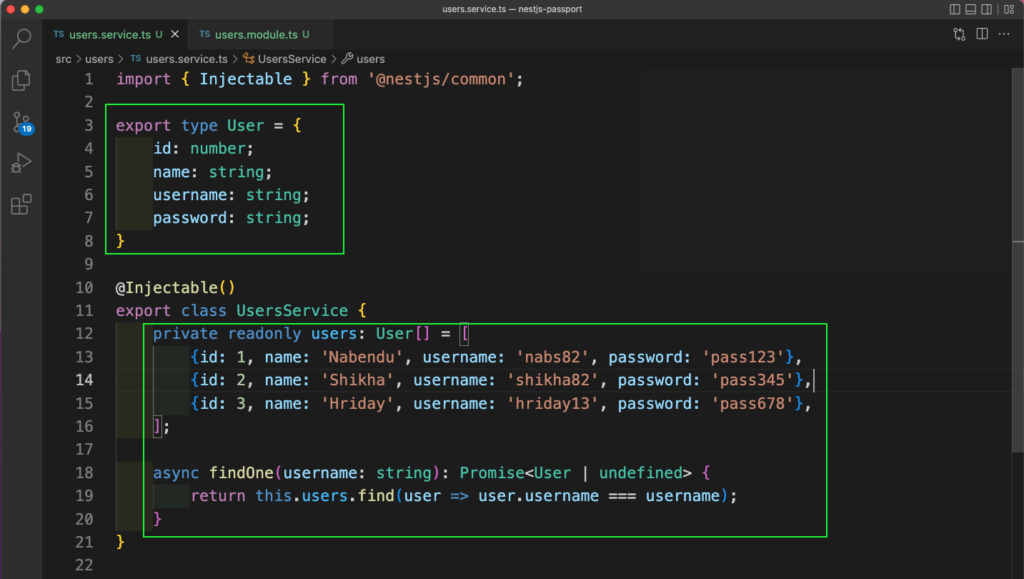Open the Run and Debug view
The image size is (1024, 579).
point(21,164)
